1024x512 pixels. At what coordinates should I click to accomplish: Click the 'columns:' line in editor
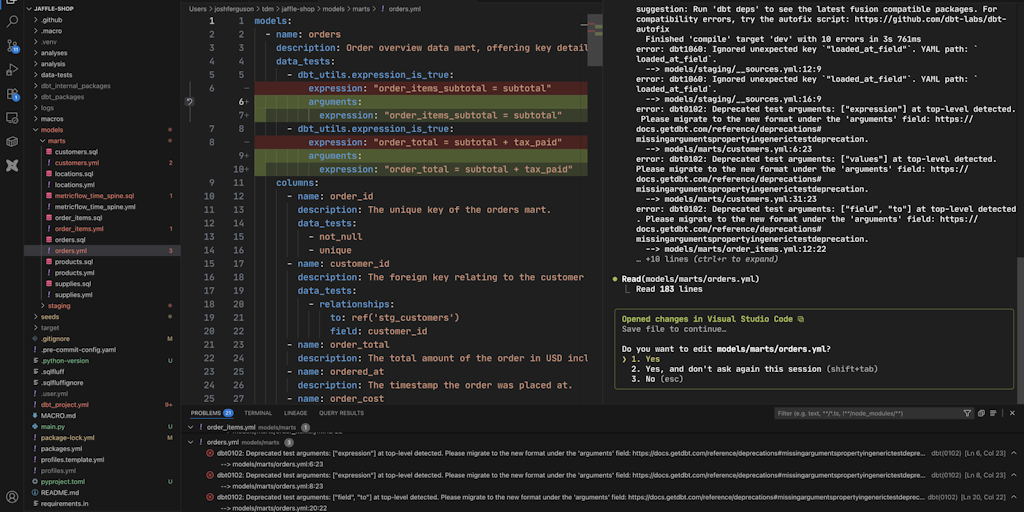pyautogui.click(x=297, y=183)
